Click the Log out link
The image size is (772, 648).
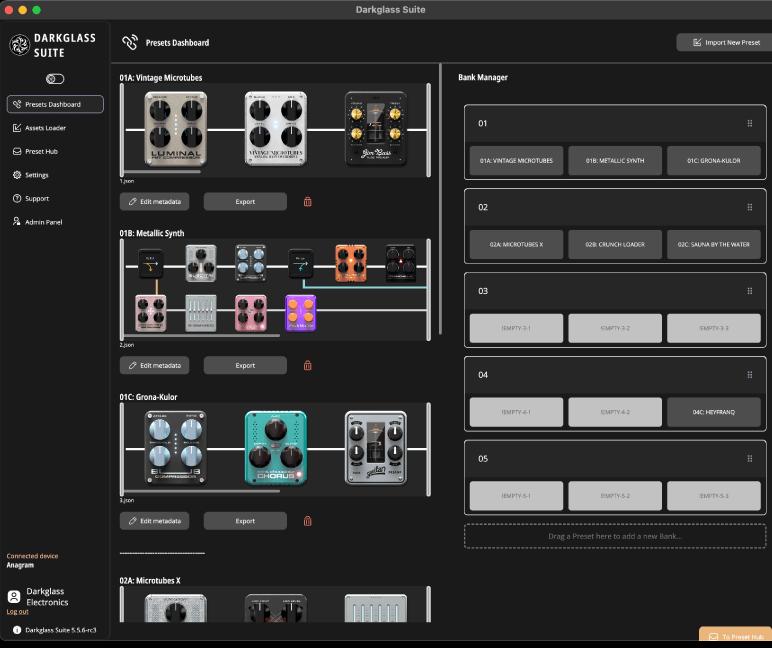coord(18,612)
